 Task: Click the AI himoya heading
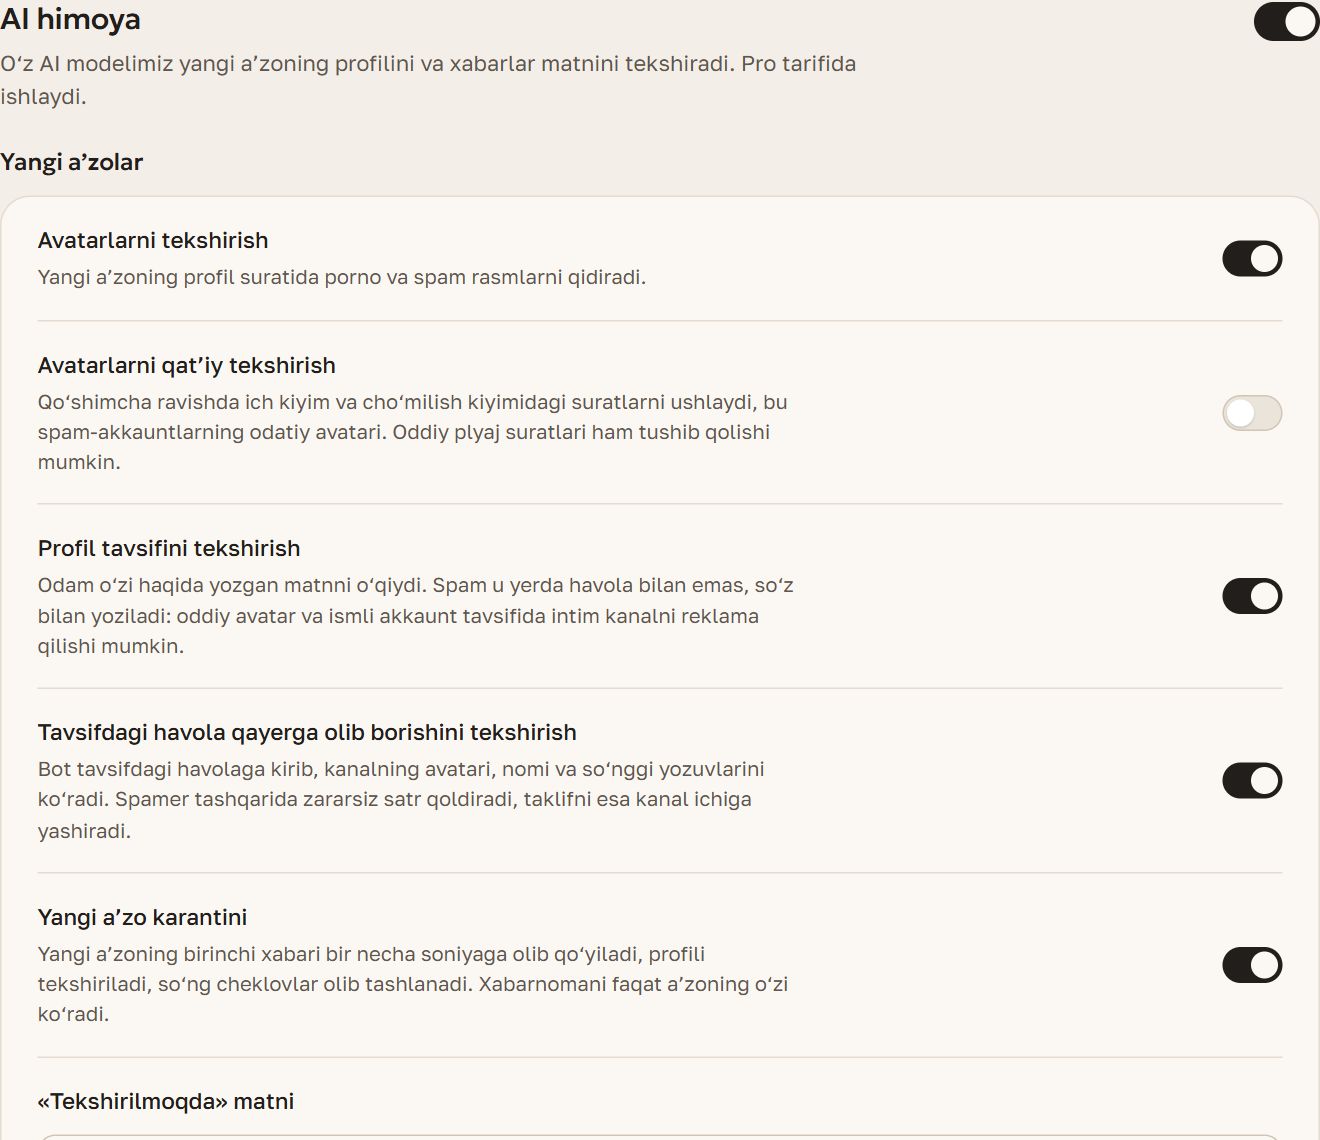pyautogui.click(x=70, y=19)
